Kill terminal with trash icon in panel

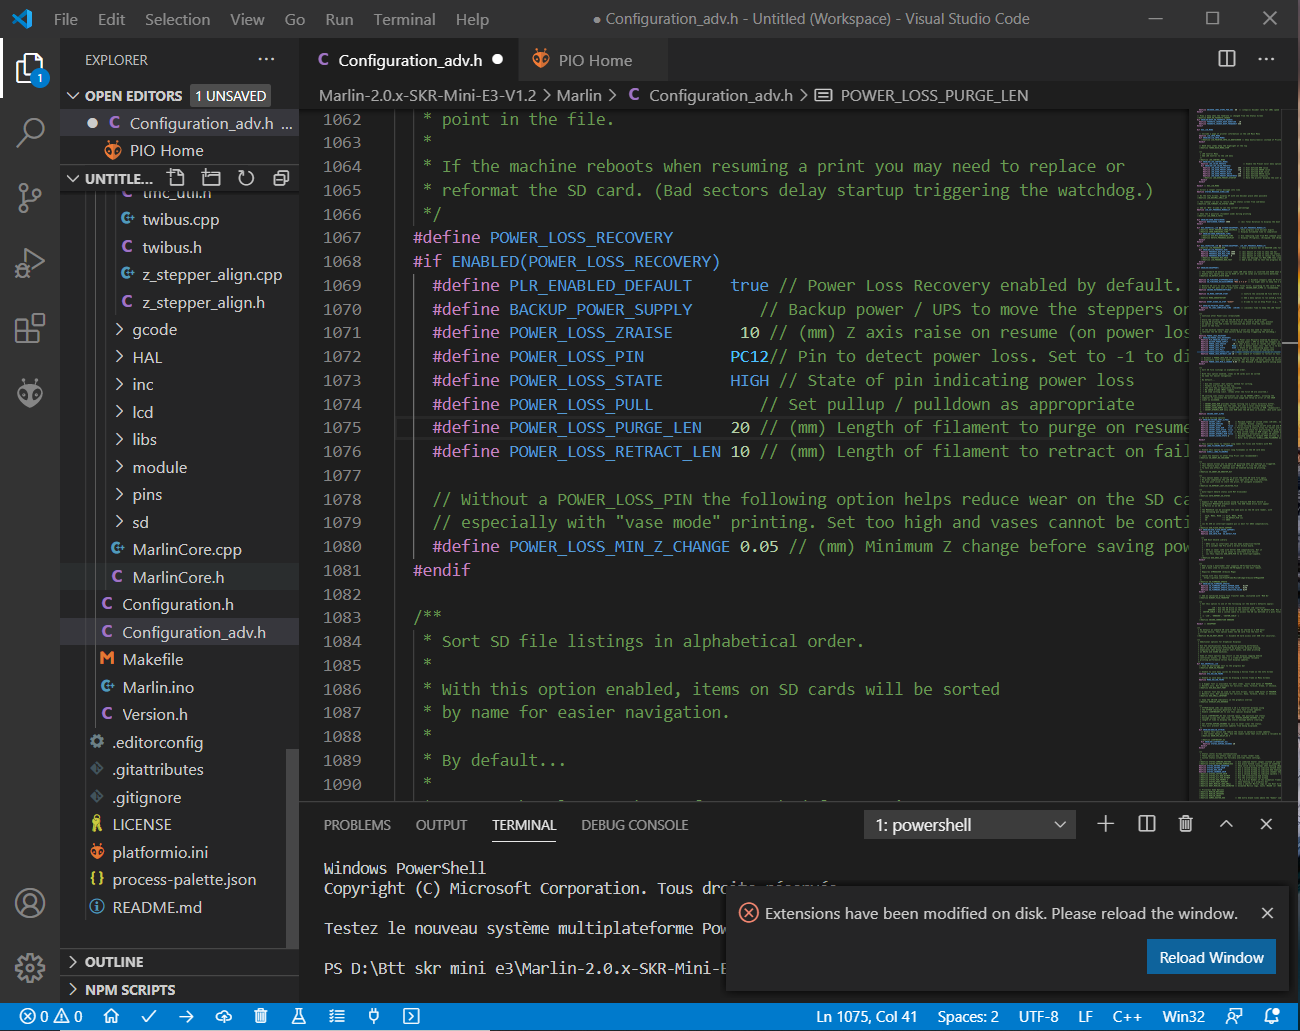click(1185, 824)
